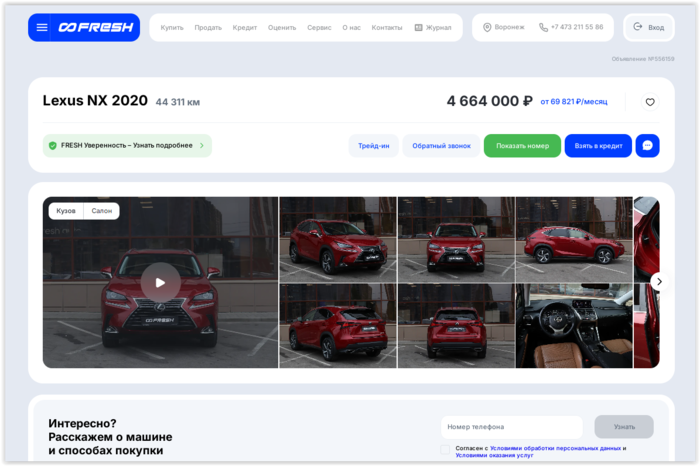
Task: Open the rear three-quarter view thumbnail
Action: [x=338, y=326]
